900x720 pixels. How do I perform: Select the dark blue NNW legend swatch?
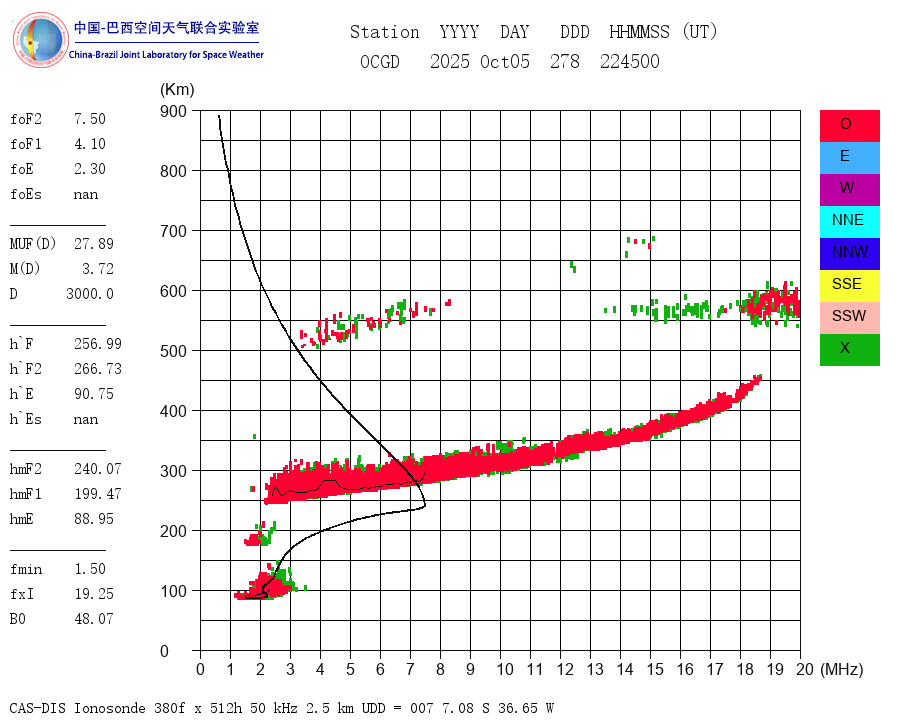click(849, 254)
